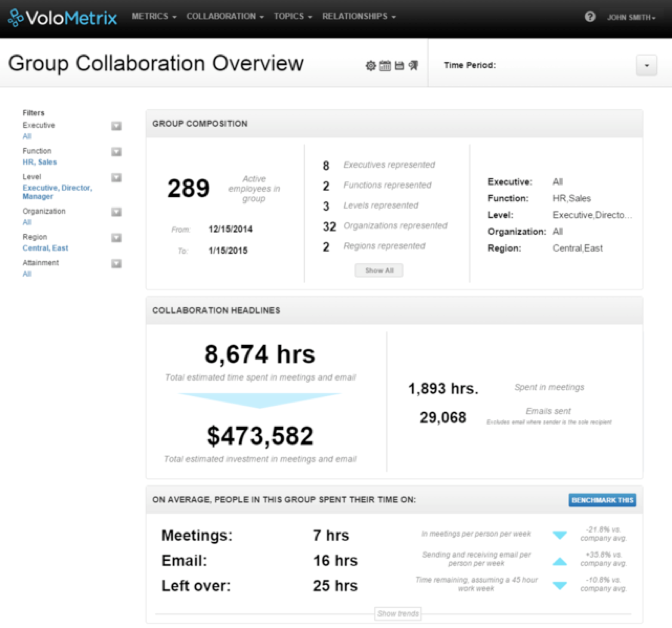Click the Left over down-arrow trend indicator
The image size is (672, 628).
(560, 585)
